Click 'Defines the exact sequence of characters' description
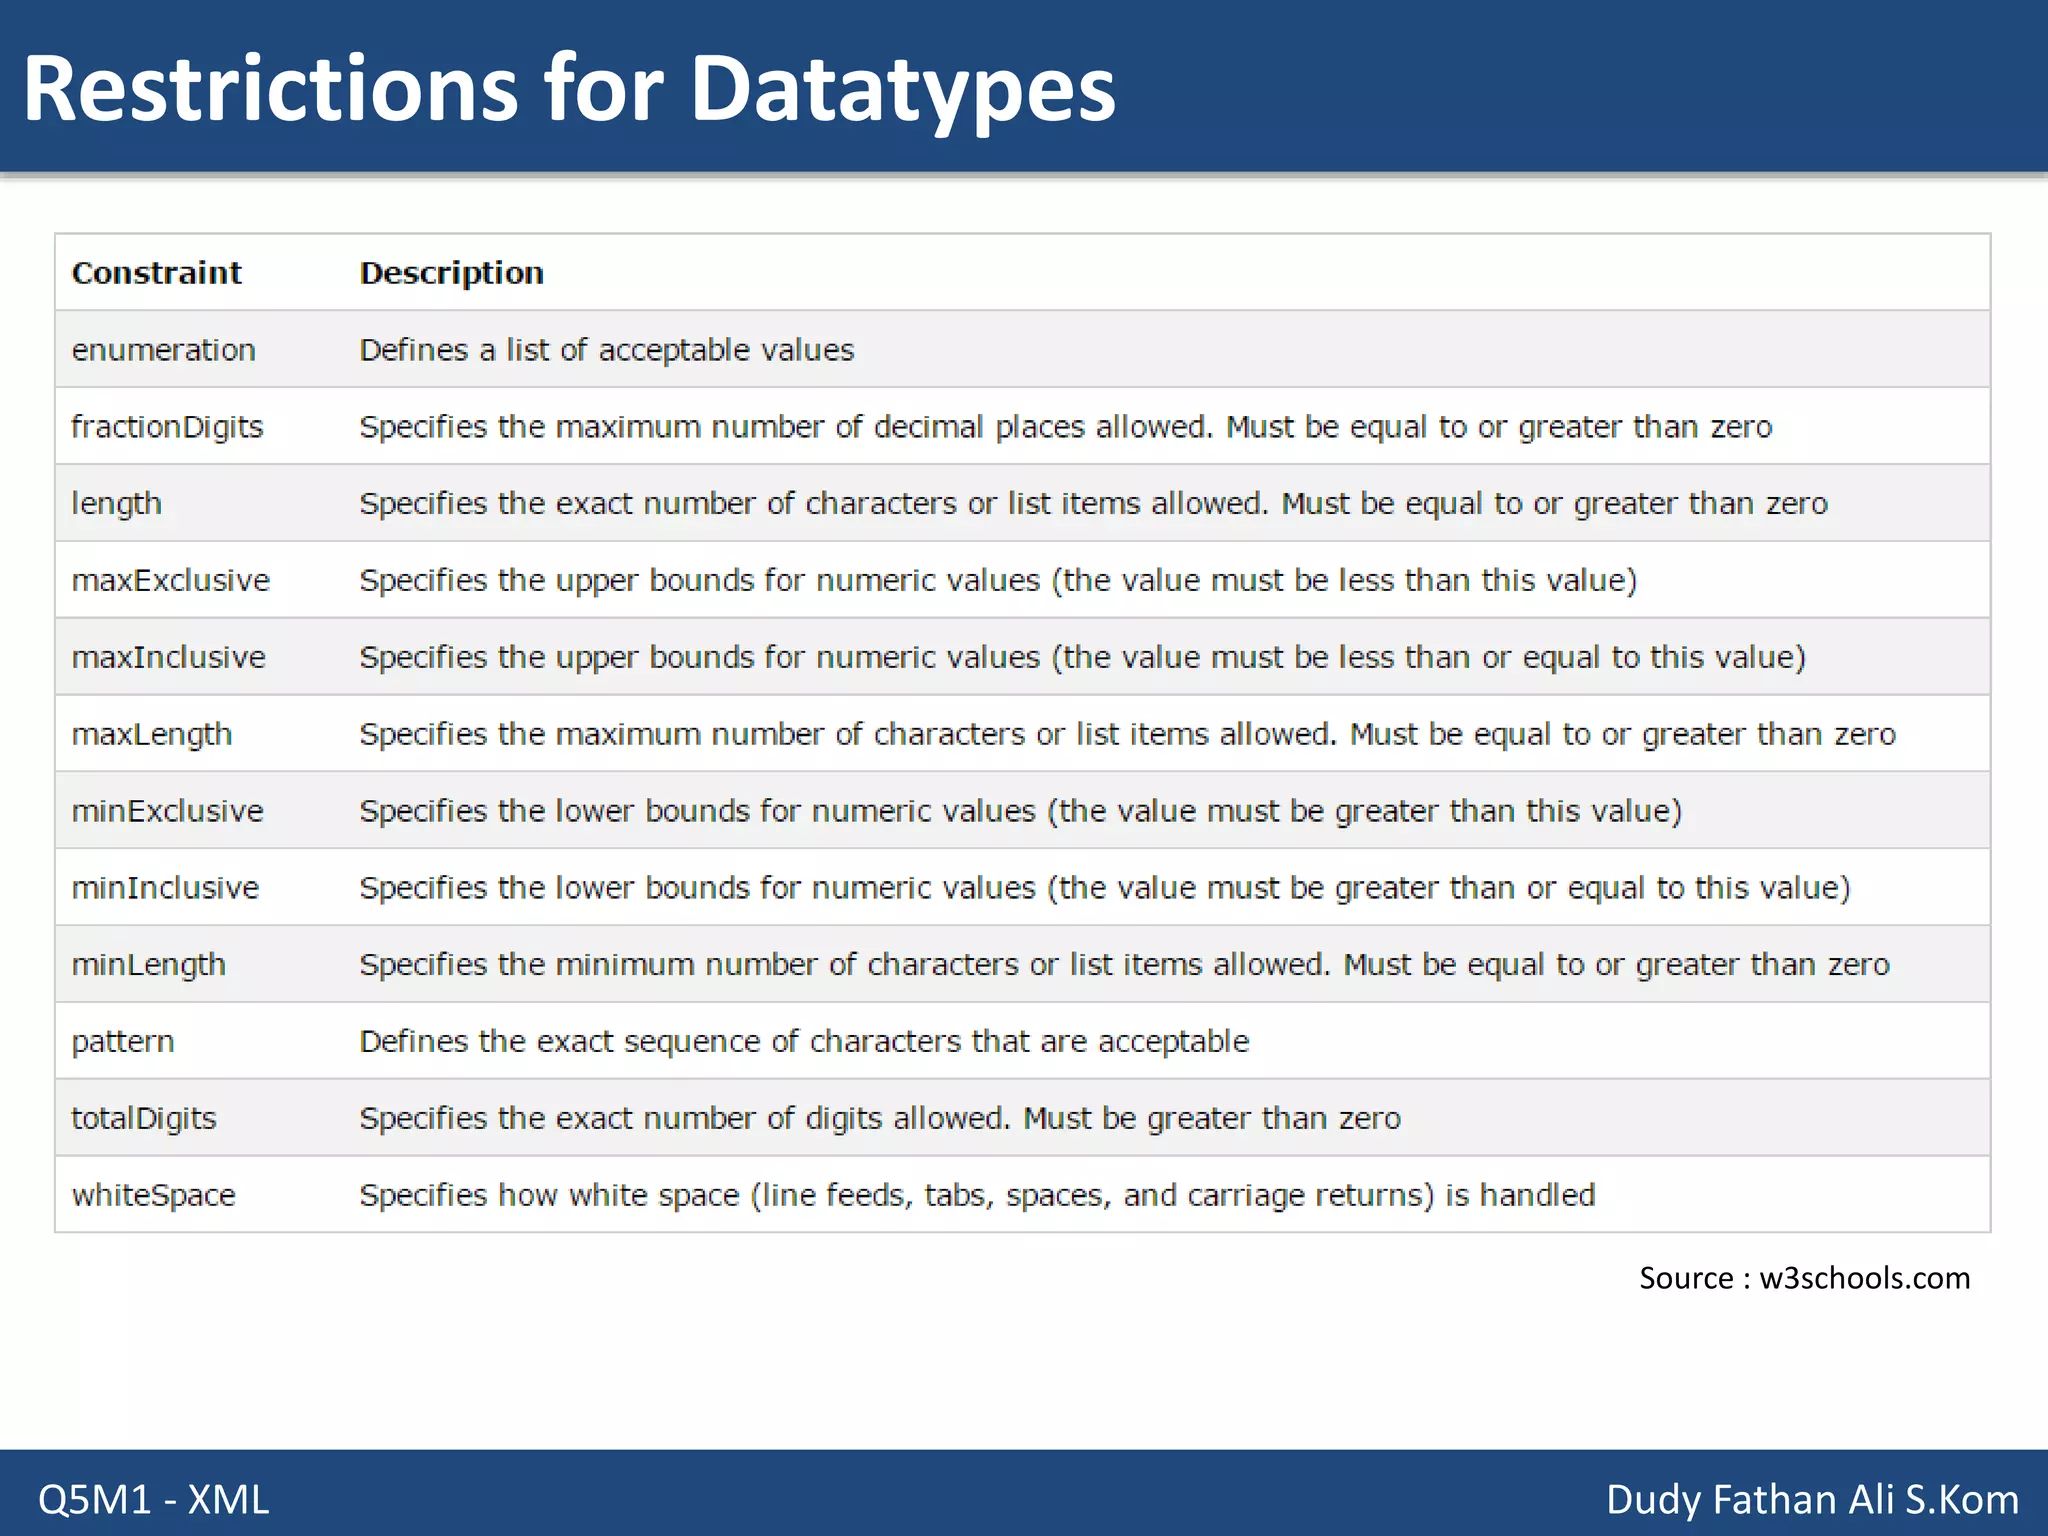This screenshot has width=2048, height=1536. coord(804,1042)
